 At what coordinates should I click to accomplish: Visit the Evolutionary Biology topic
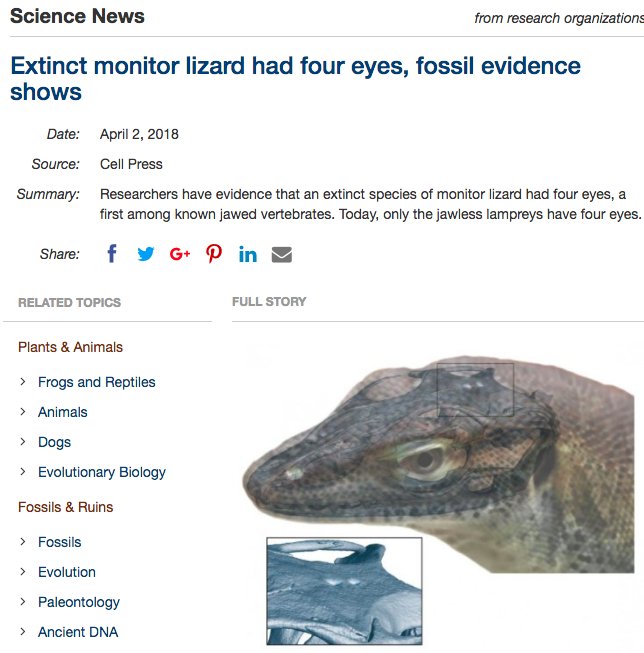102,472
